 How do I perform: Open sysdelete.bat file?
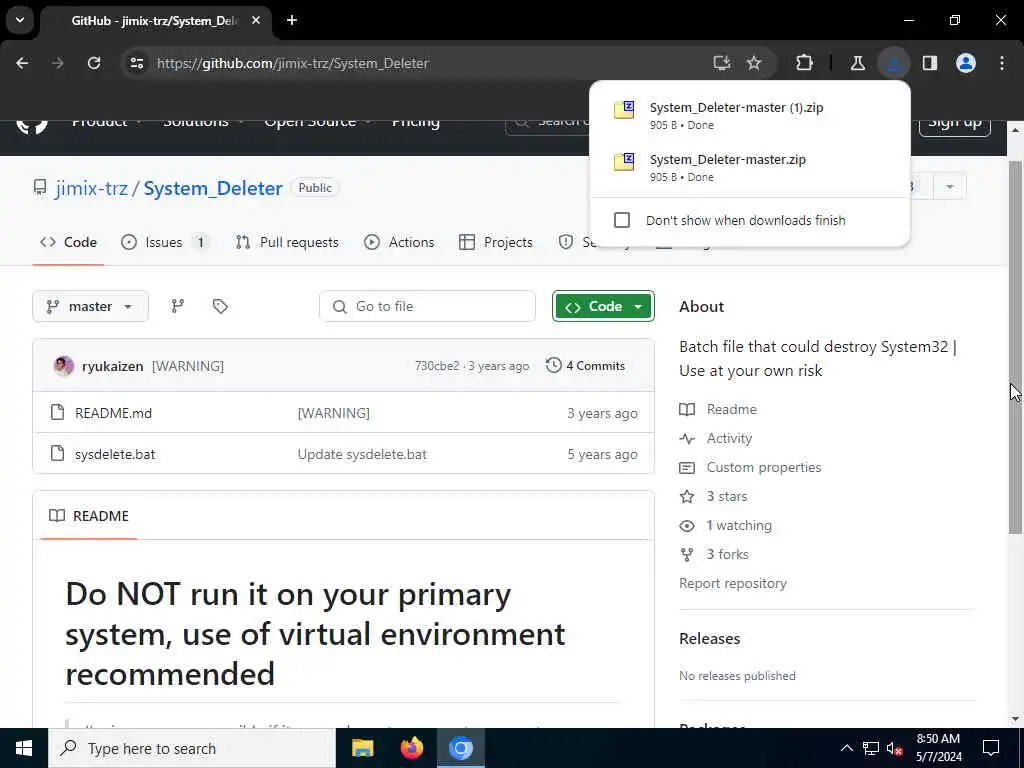[x=115, y=455]
